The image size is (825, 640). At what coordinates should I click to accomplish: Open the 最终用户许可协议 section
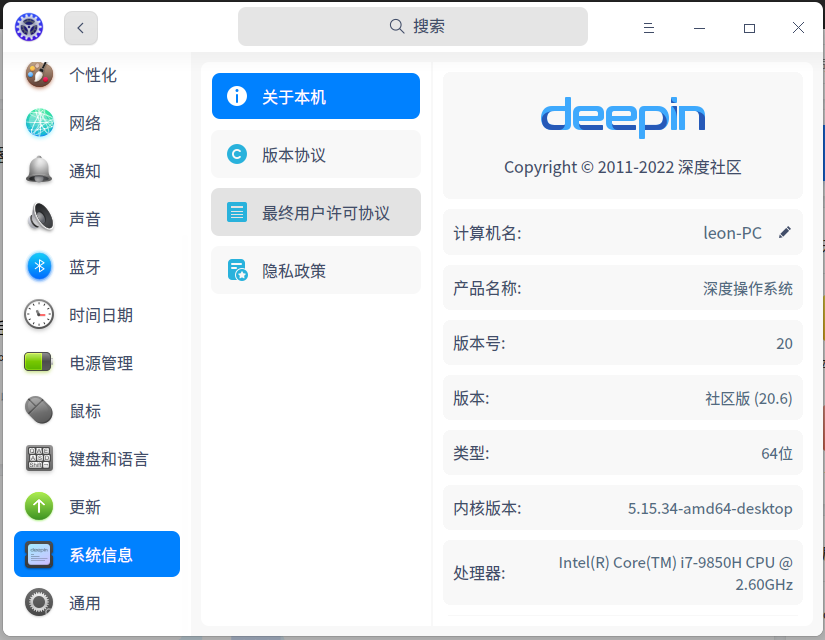pos(315,212)
